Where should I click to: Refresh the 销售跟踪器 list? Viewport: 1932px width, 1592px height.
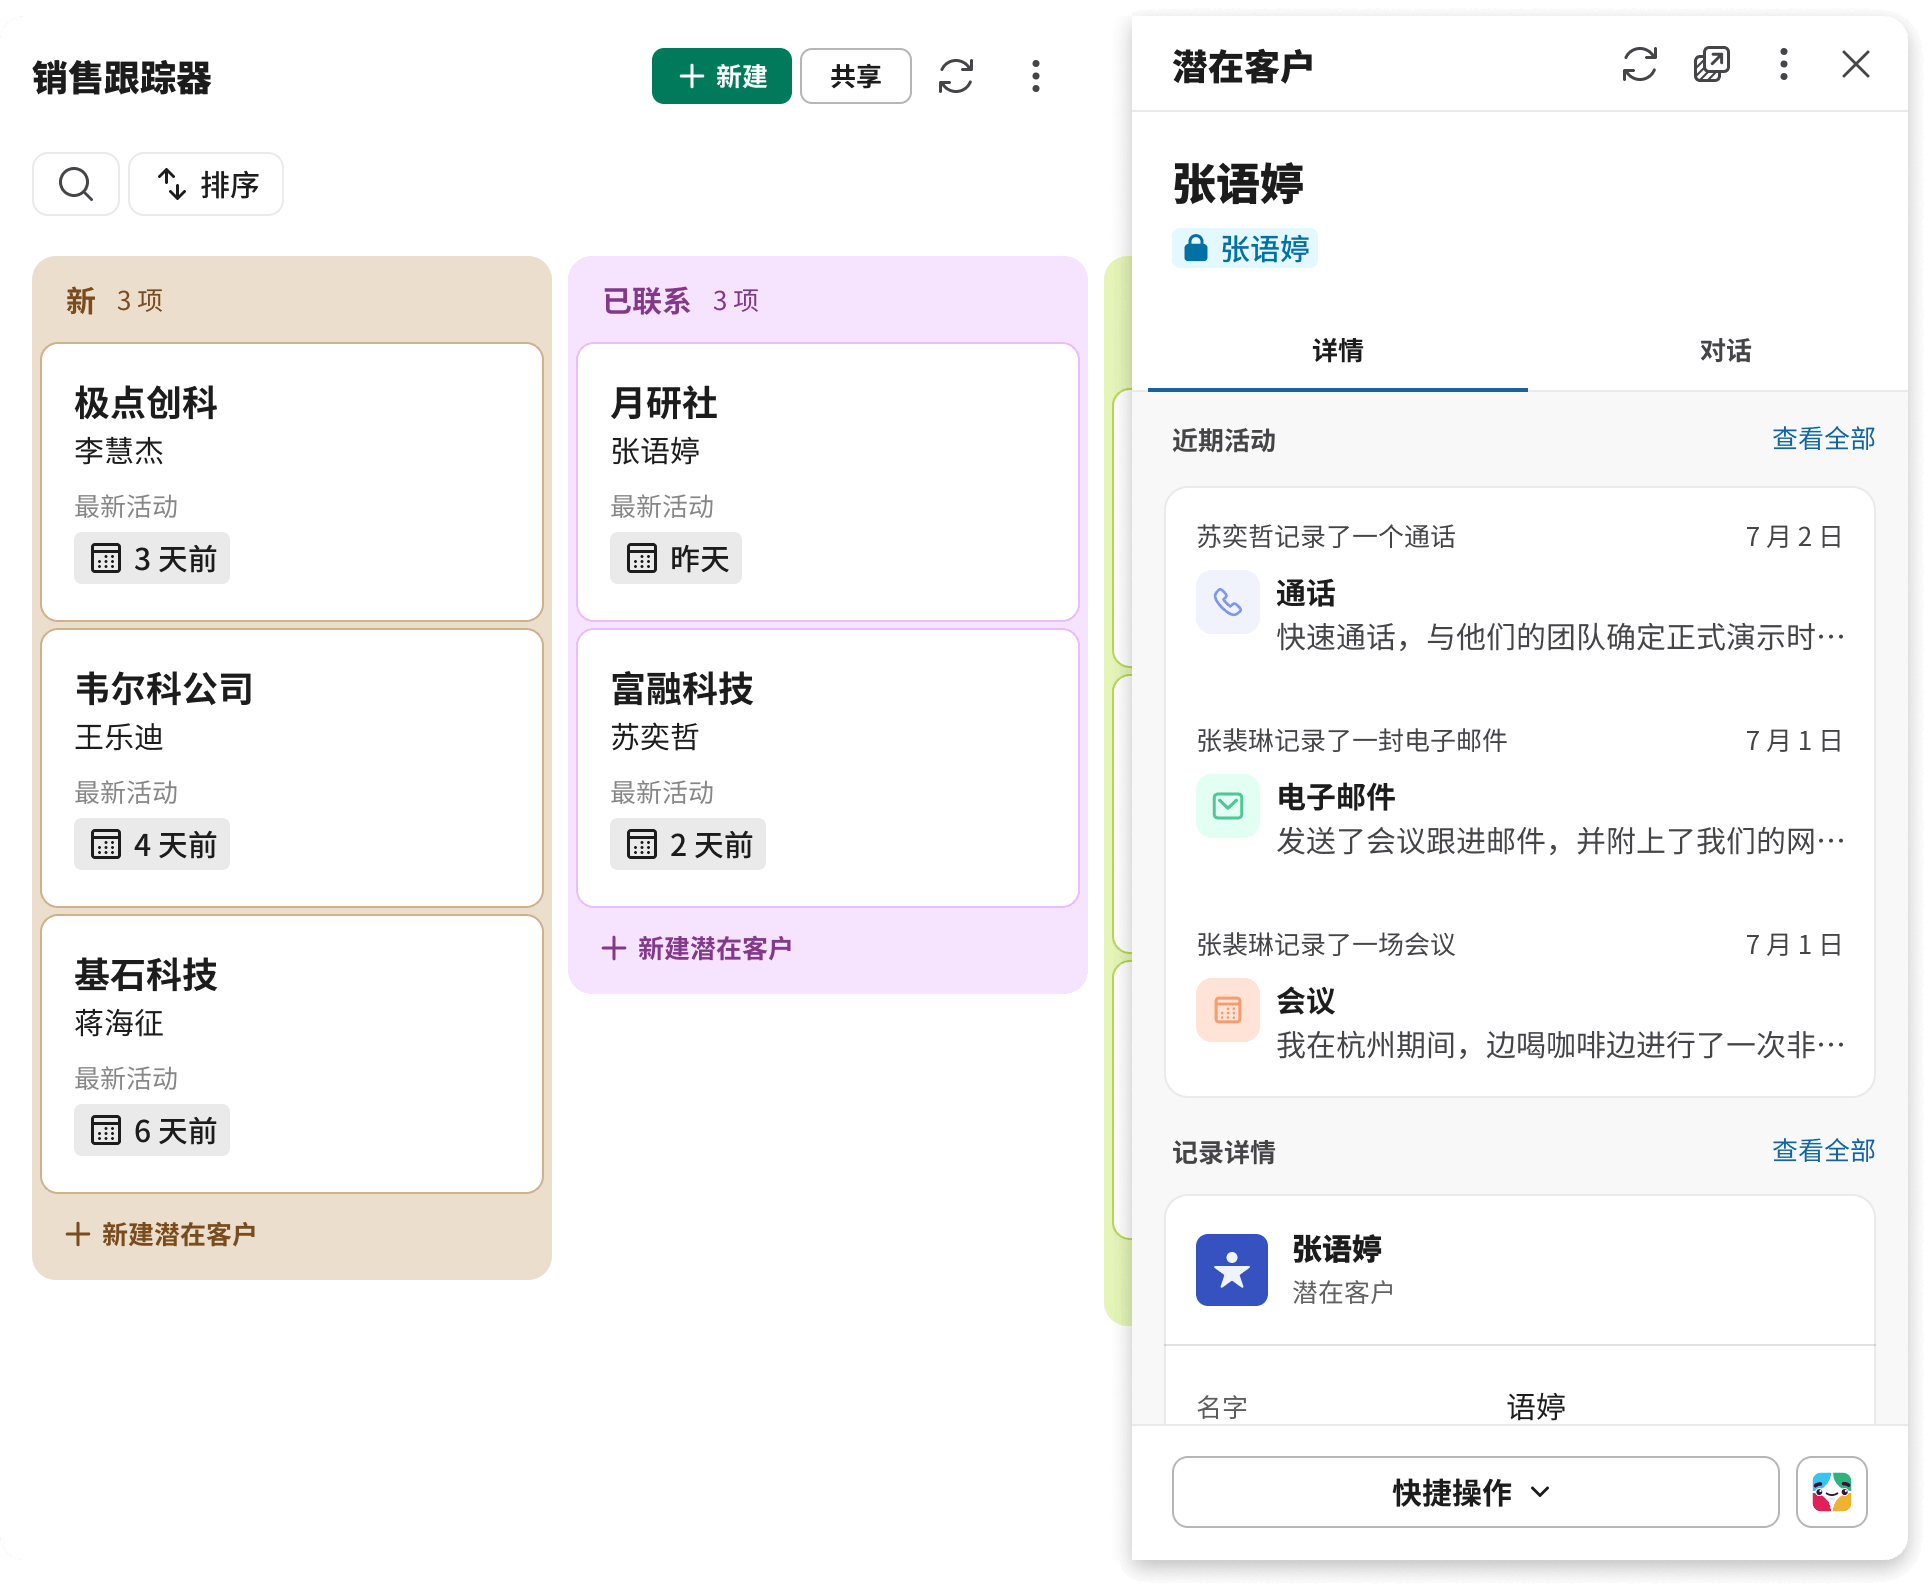coord(956,76)
